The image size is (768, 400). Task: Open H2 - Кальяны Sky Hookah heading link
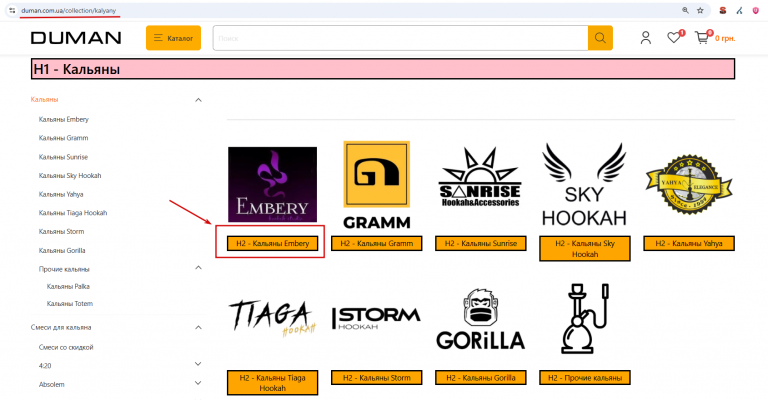click(x=585, y=249)
